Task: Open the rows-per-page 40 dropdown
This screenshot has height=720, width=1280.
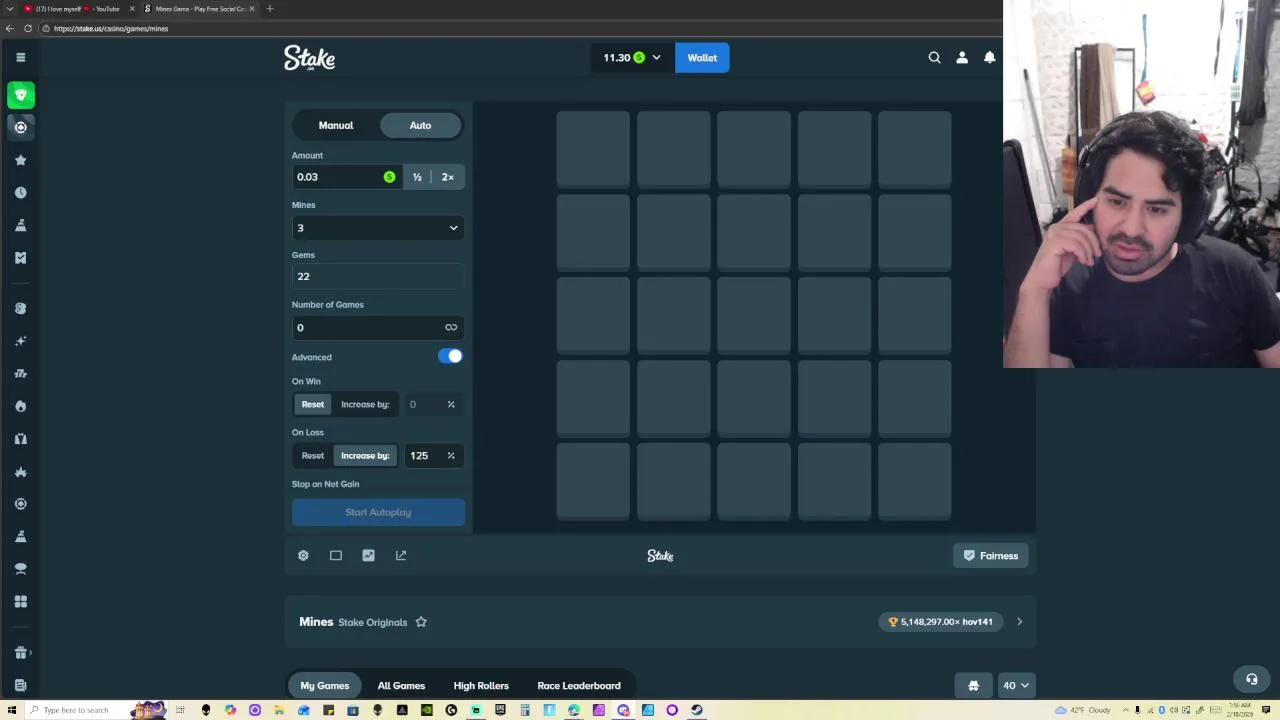Action: [x=1015, y=686]
